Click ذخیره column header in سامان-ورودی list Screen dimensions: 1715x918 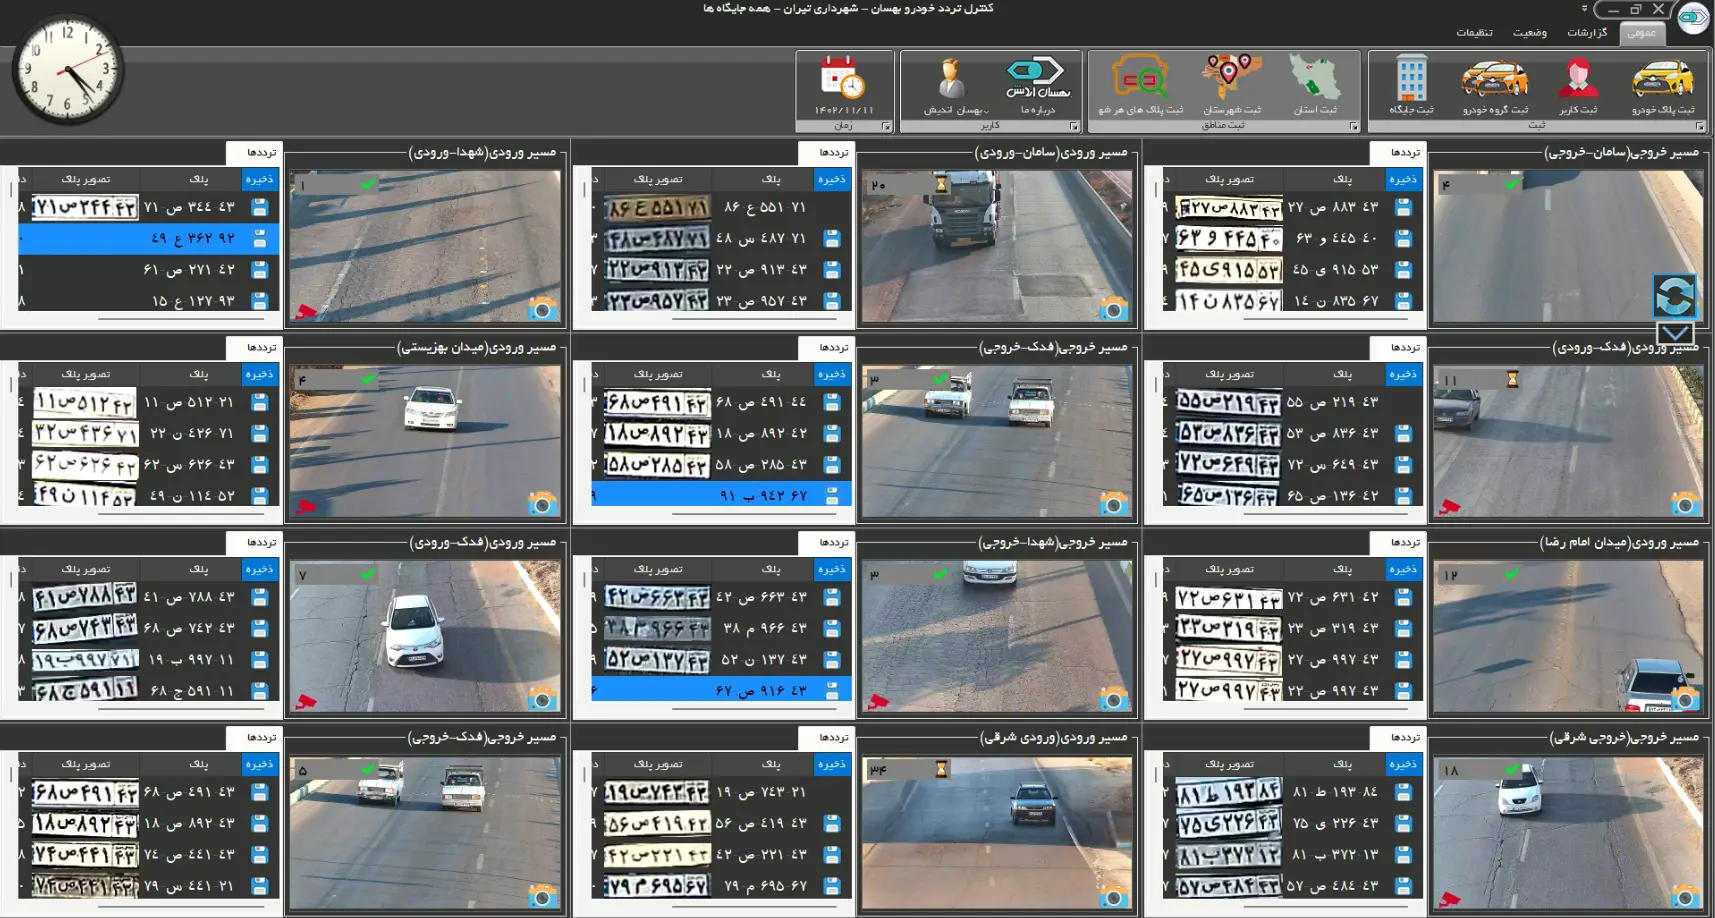tap(832, 179)
